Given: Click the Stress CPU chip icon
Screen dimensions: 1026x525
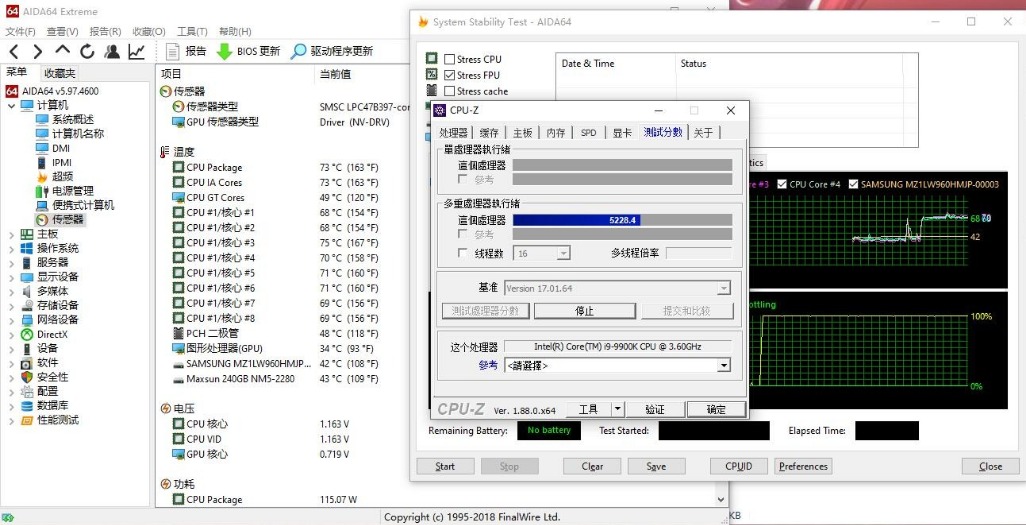Looking at the screenshot, I should click(432, 59).
